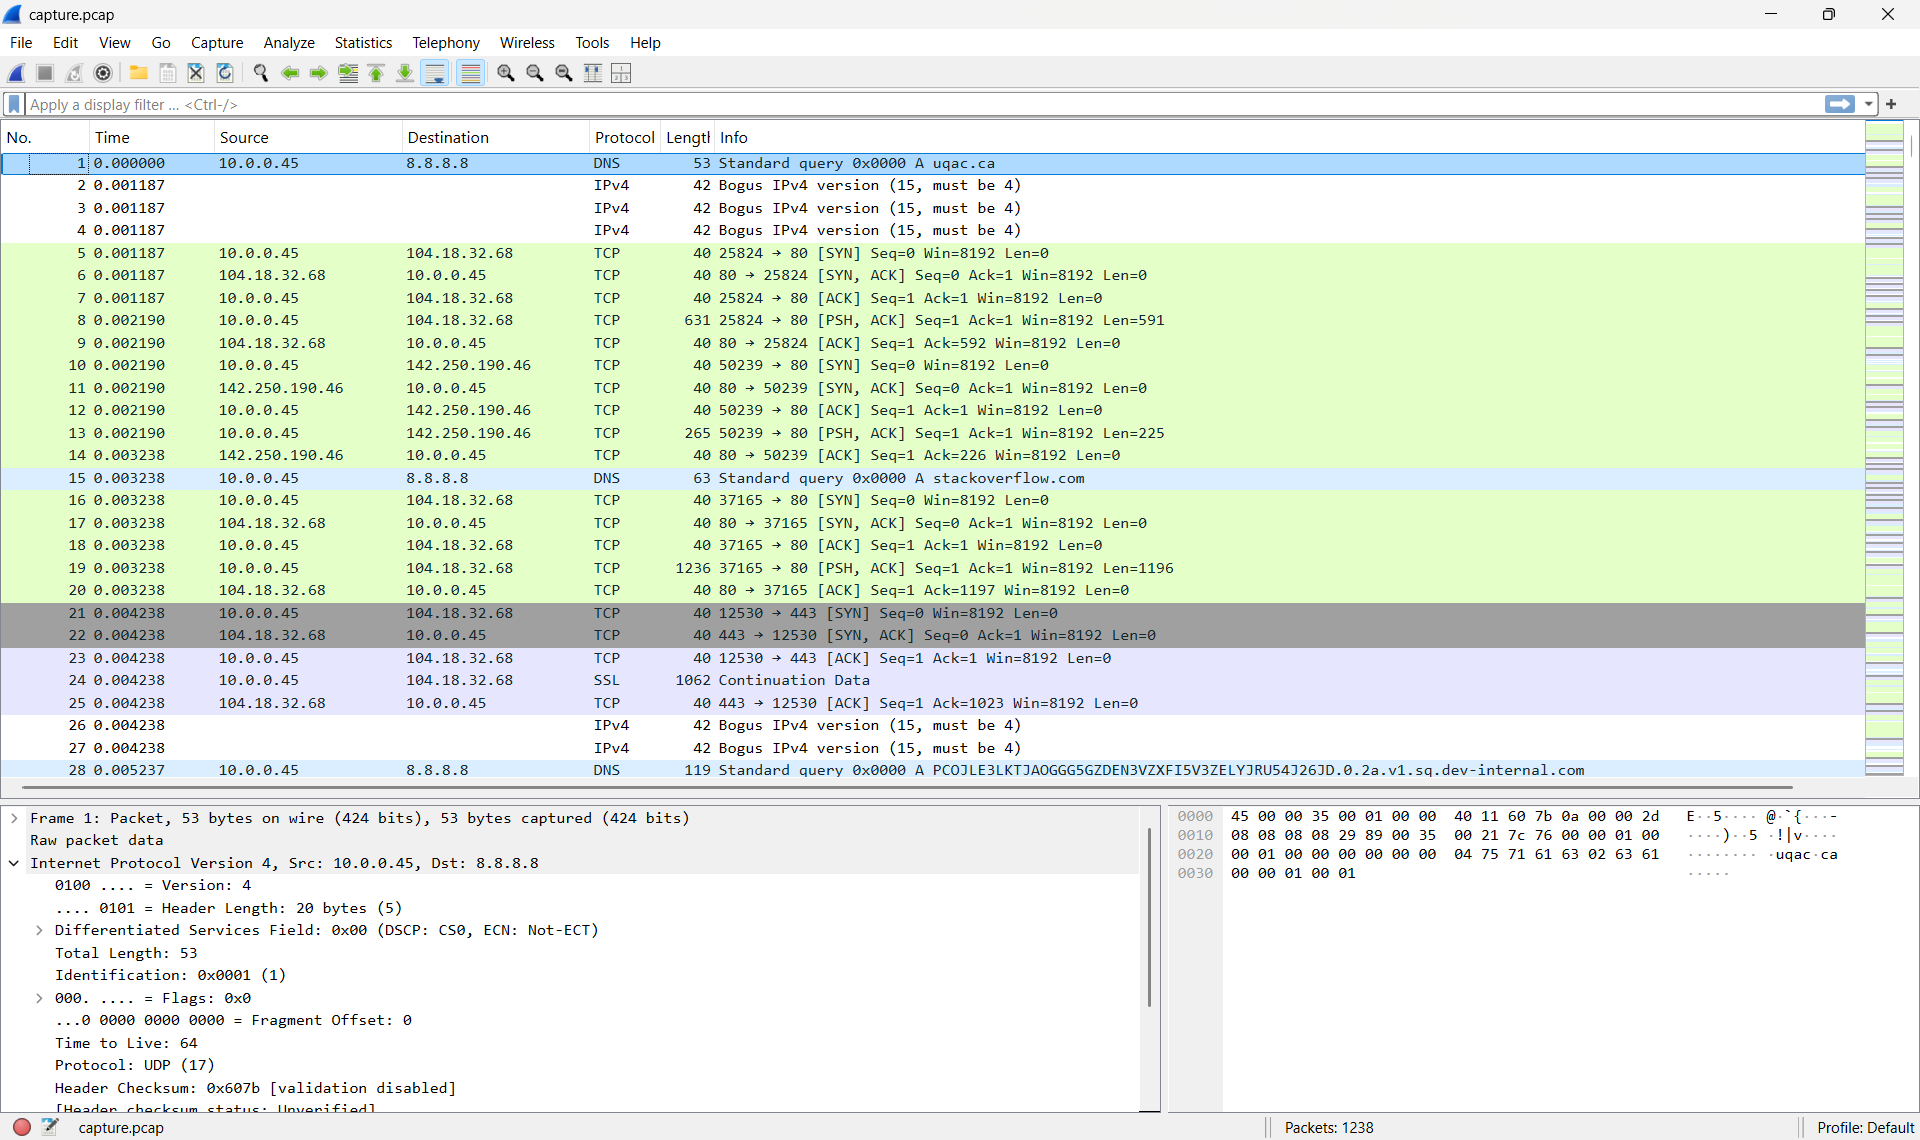The image size is (1920, 1140).
Task: Click the expert information red circle icon
Action: coord(22,1127)
